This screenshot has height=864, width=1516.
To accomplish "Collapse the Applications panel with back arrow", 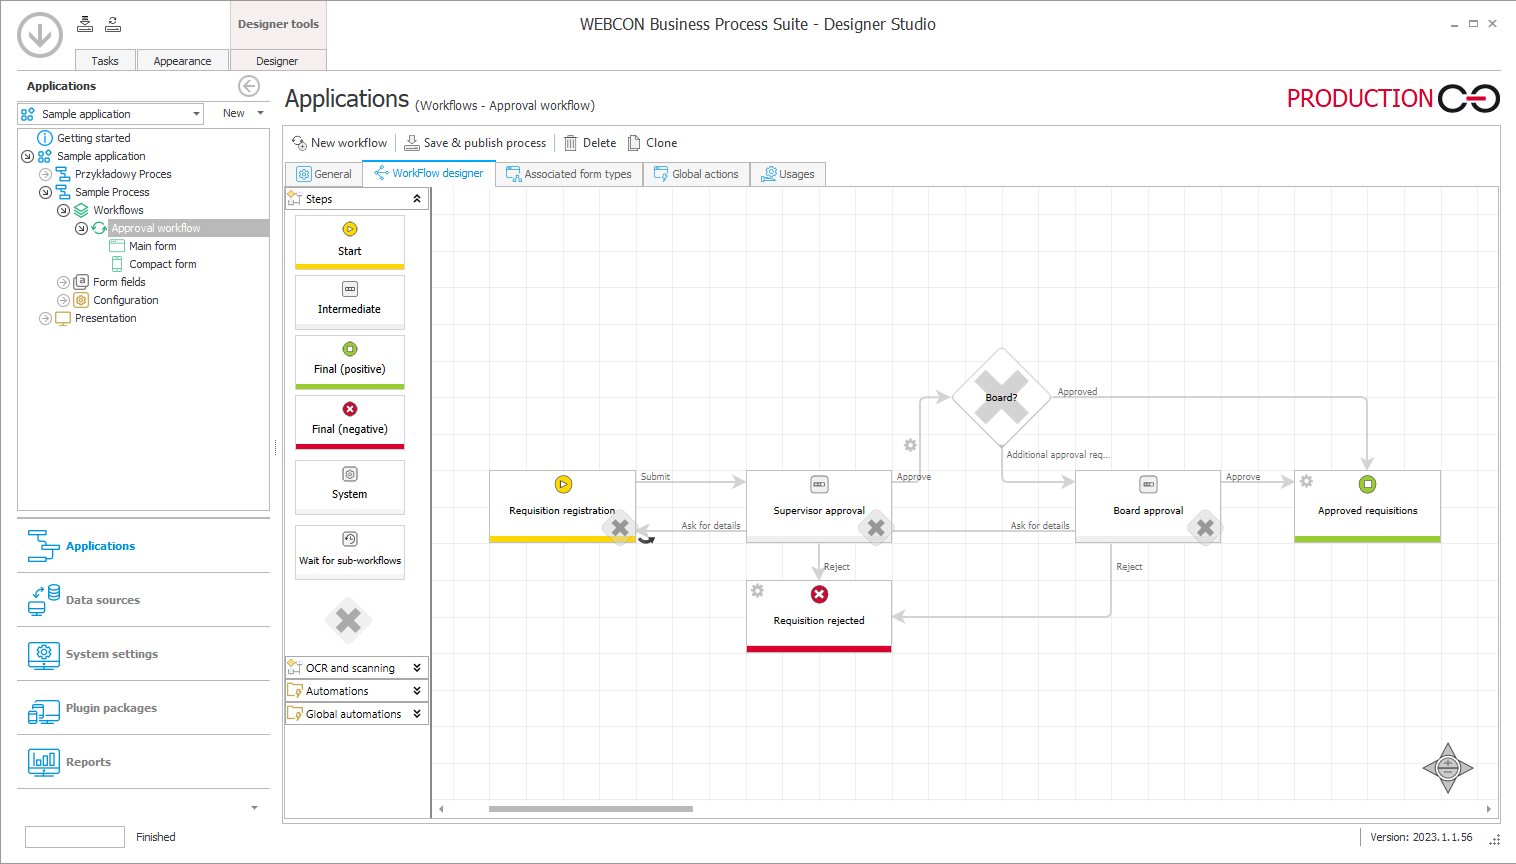I will [x=249, y=86].
